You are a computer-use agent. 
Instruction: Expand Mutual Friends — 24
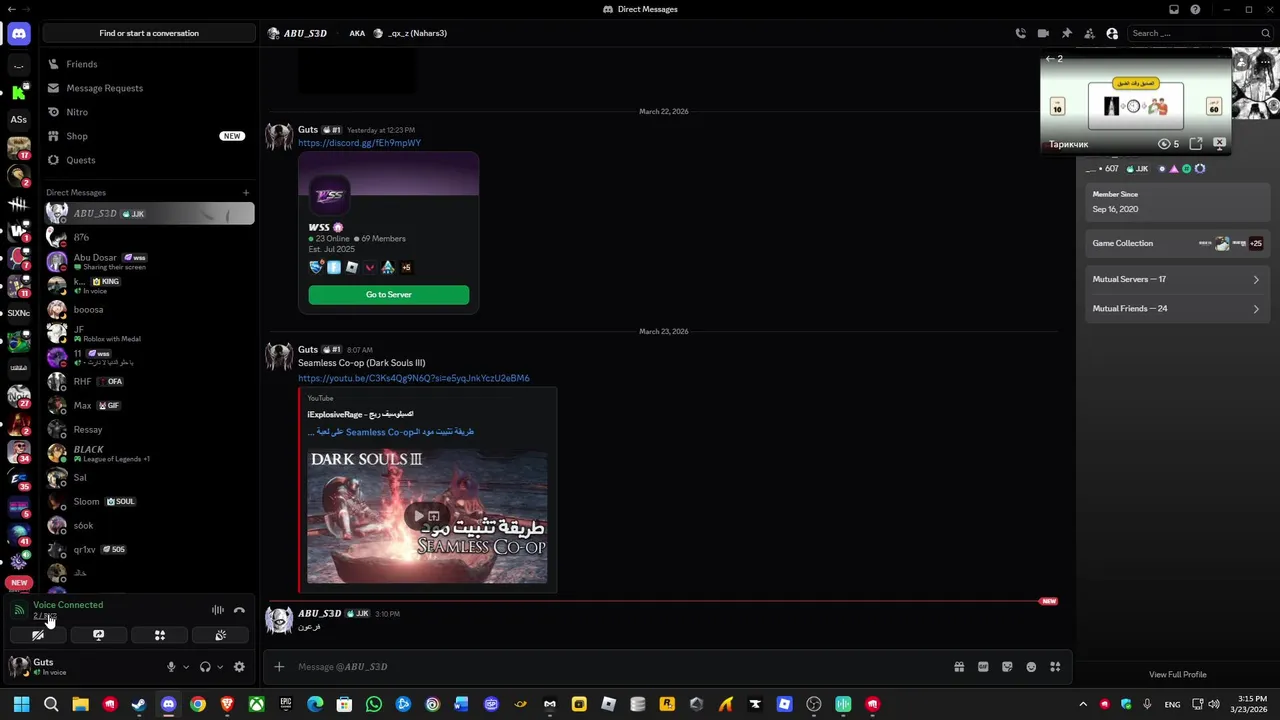1176,308
